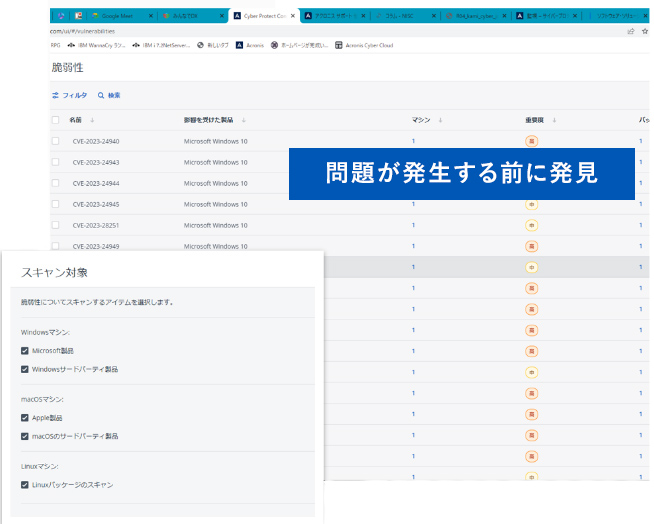Open the second pinned tab with red icon
654x524 pixels.
click(78, 16)
